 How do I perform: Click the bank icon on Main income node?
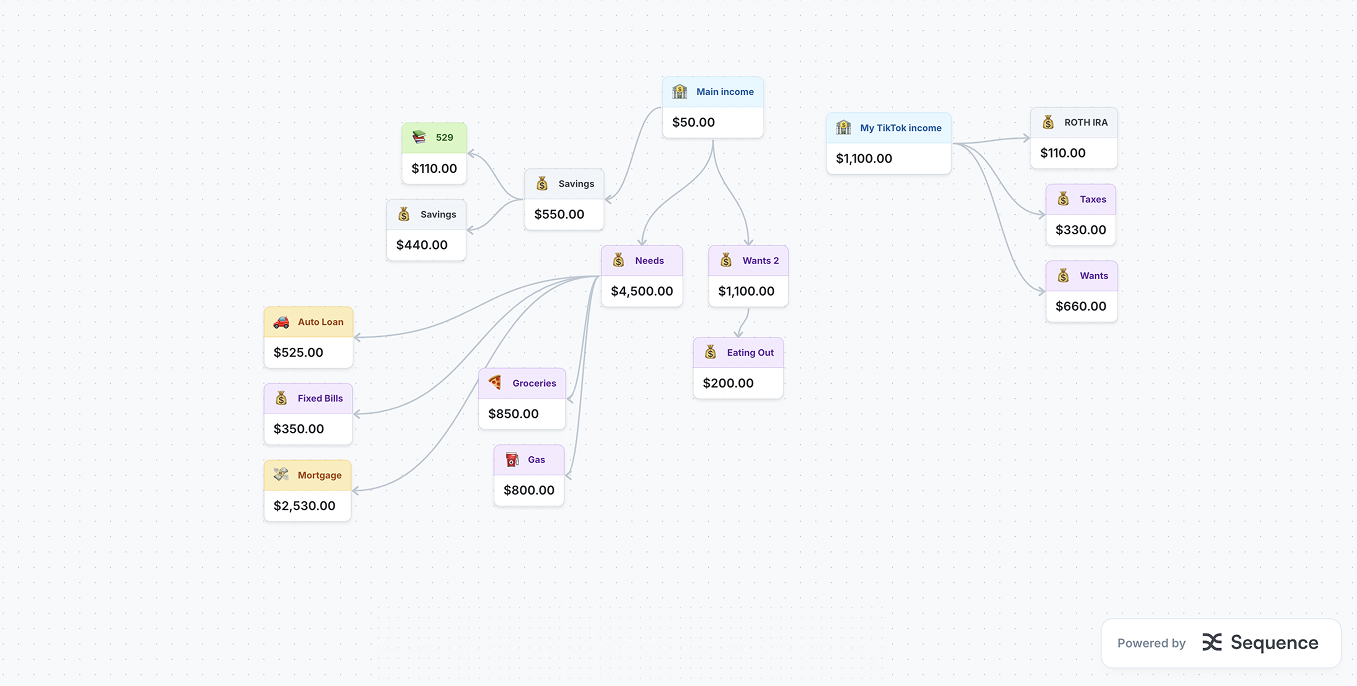680,92
